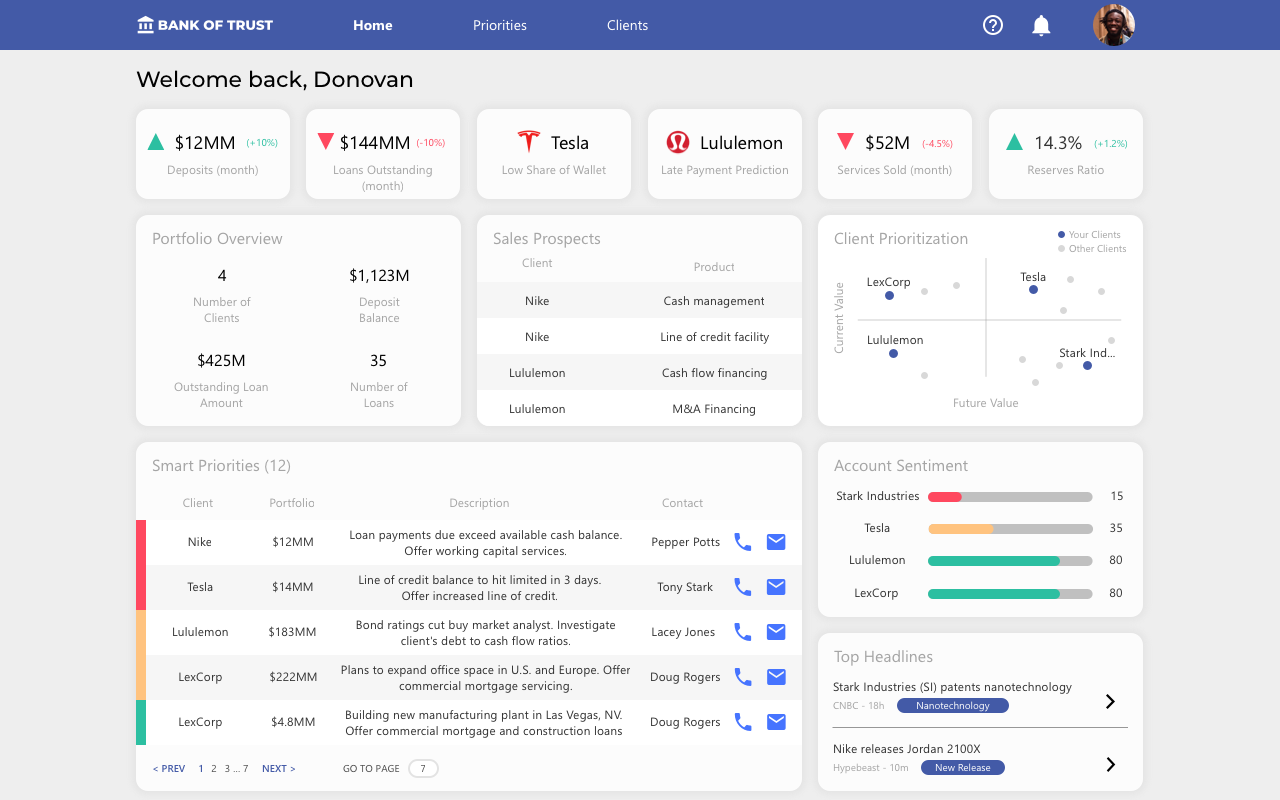Click the Tesla sentiment bar
The height and width of the screenshot is (800, 1280).
(1010, 529)
